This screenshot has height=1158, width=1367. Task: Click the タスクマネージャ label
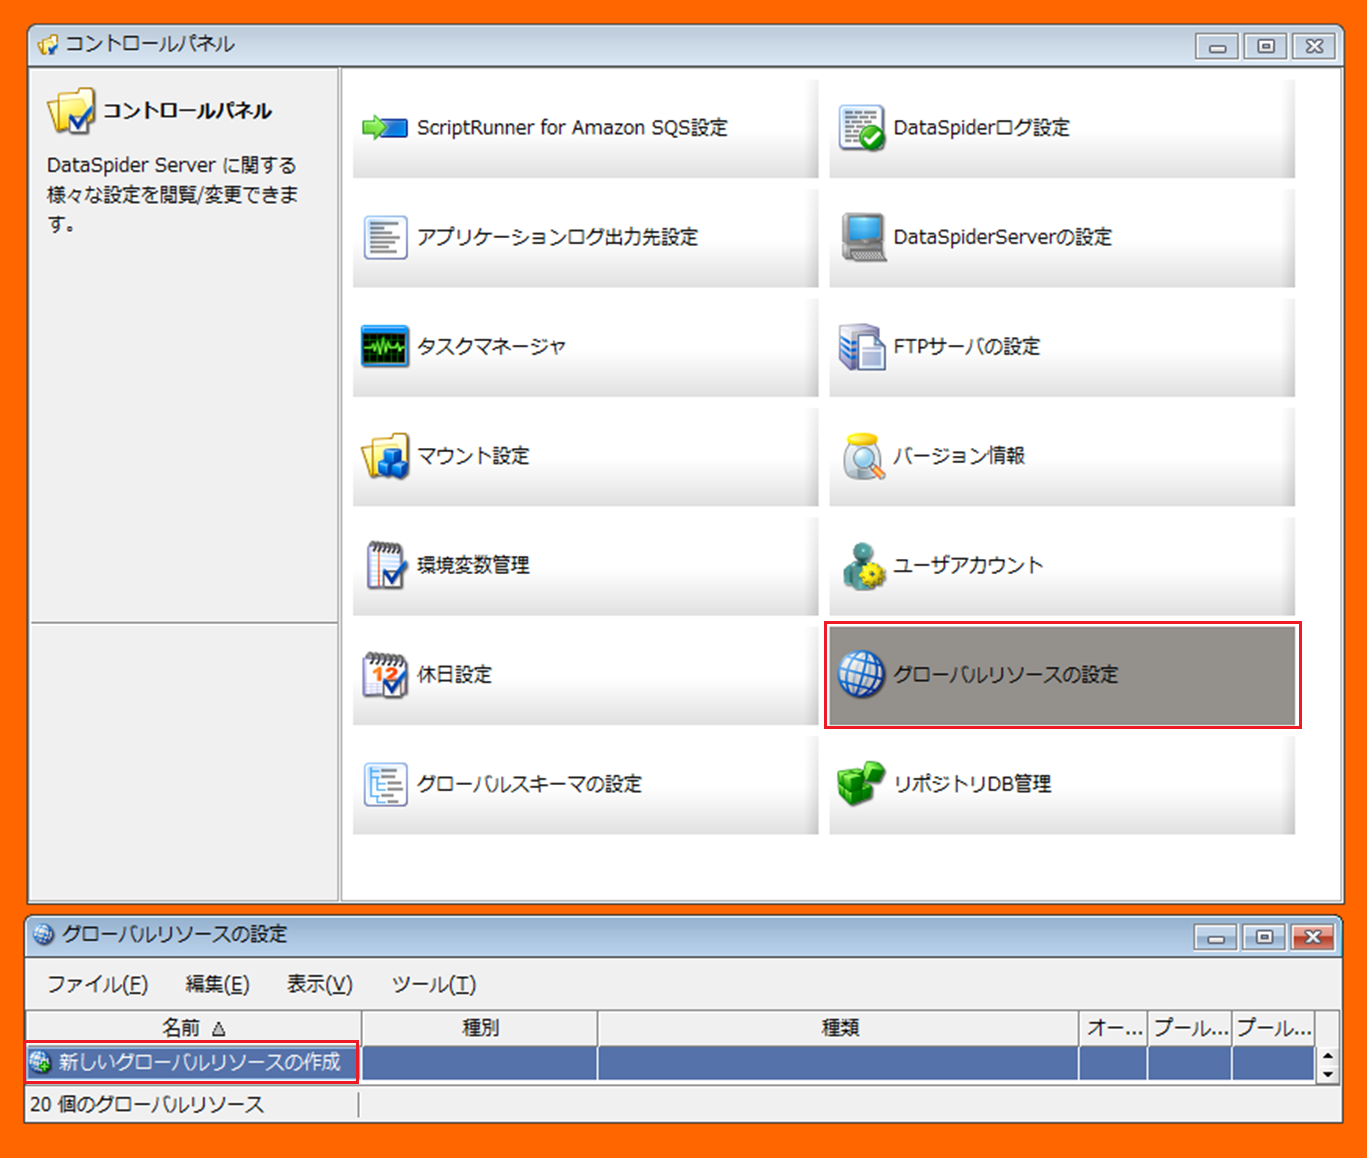tap(491, 346)
